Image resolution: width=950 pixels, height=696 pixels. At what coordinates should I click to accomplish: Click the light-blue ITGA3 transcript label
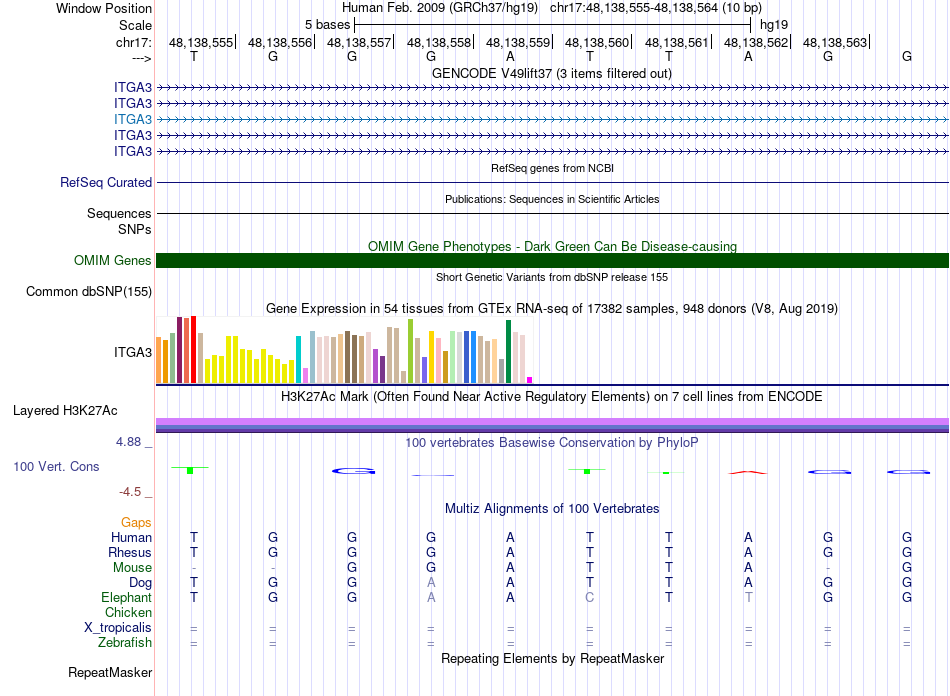133,119
